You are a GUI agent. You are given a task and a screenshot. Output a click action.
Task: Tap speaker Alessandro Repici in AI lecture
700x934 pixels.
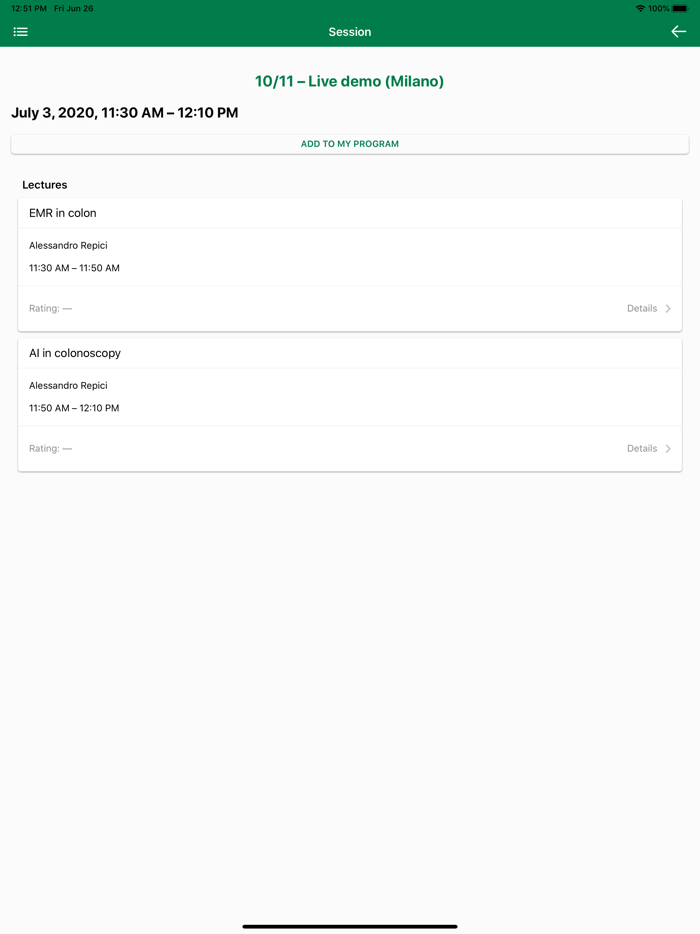pos(68,385)
